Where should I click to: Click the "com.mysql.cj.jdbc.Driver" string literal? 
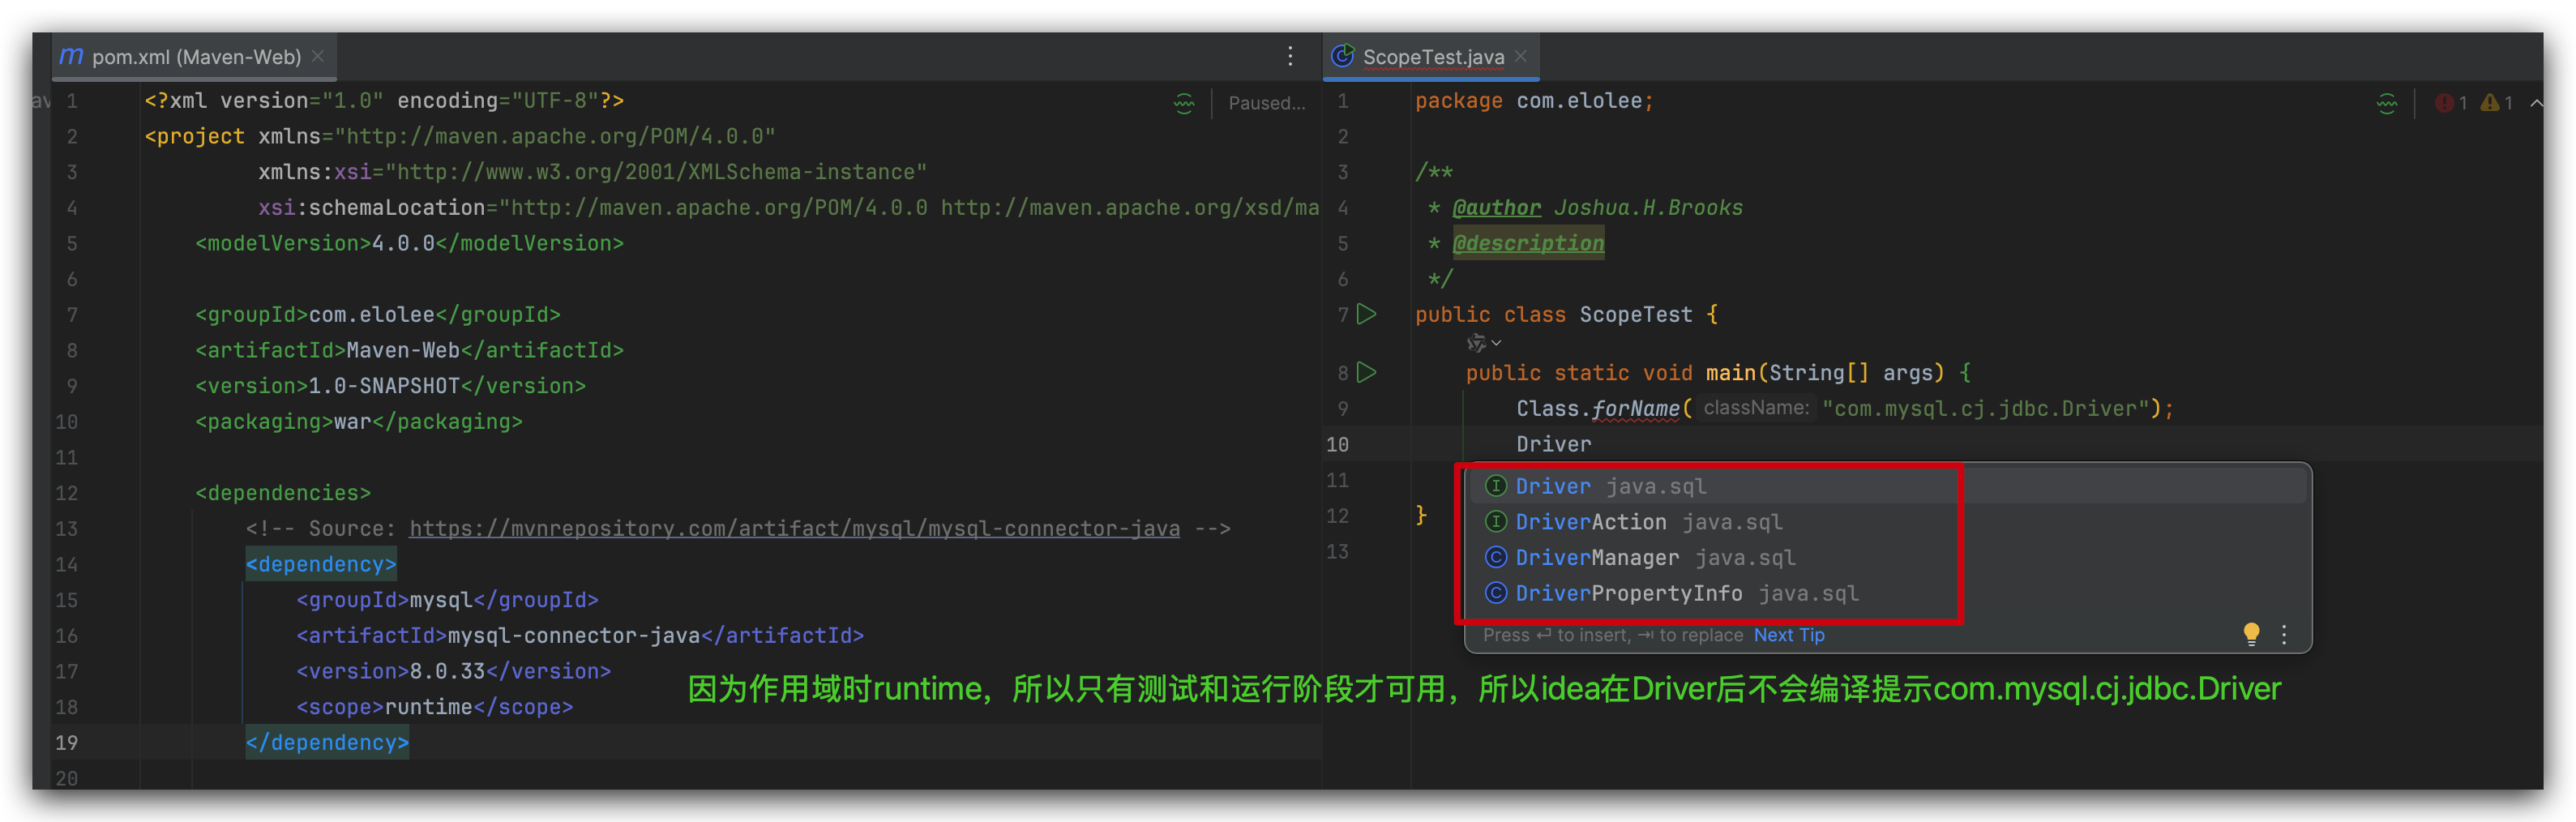tap(1985, 408)
